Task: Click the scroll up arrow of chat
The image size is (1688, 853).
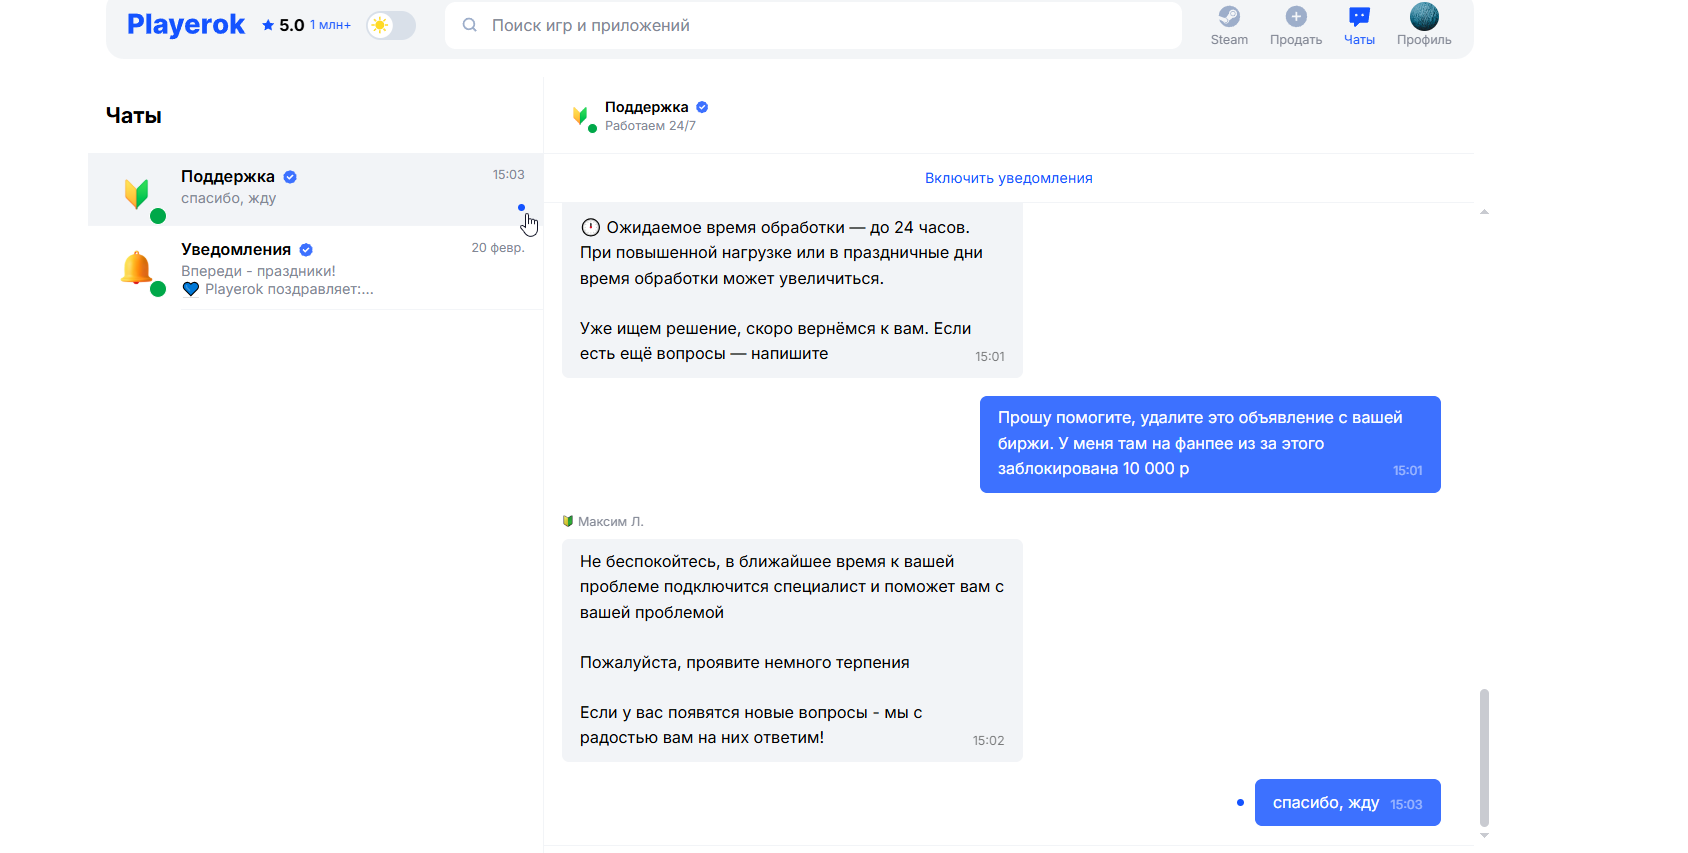Action: click(1484, 212)
